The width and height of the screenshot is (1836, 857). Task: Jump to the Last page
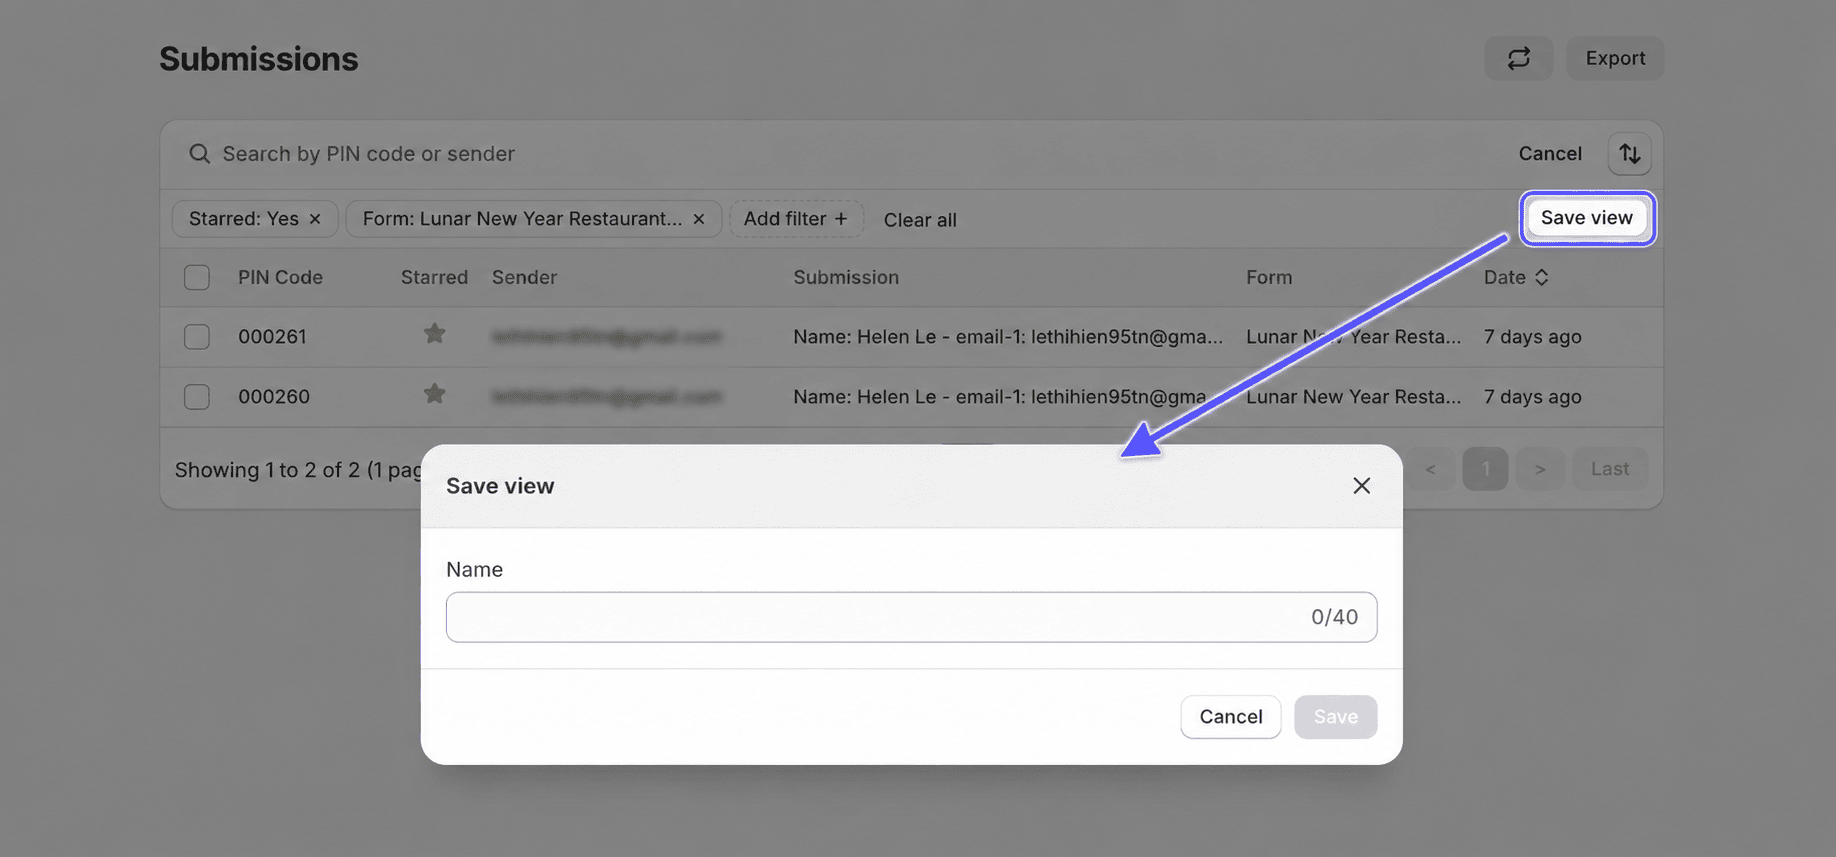(x=1609, y=469)
